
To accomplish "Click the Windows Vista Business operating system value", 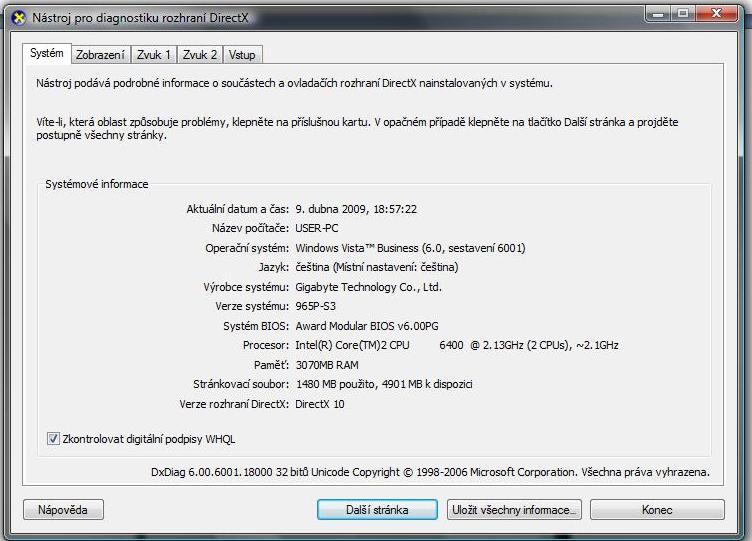I will (x=410, y=248).
